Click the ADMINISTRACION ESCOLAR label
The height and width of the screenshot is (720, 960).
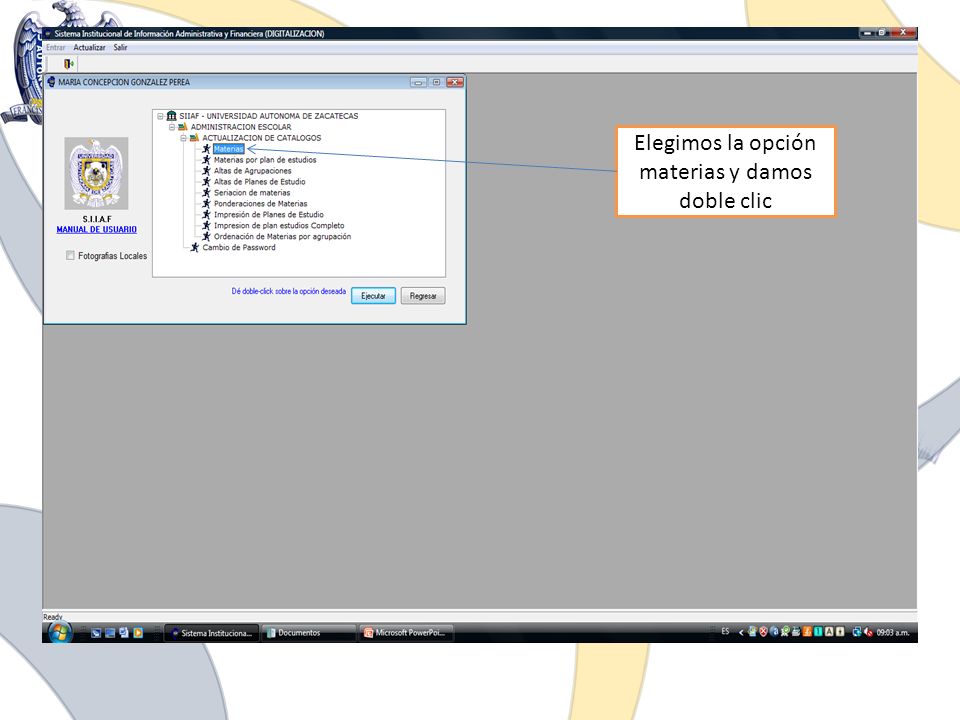pos(241,127)
